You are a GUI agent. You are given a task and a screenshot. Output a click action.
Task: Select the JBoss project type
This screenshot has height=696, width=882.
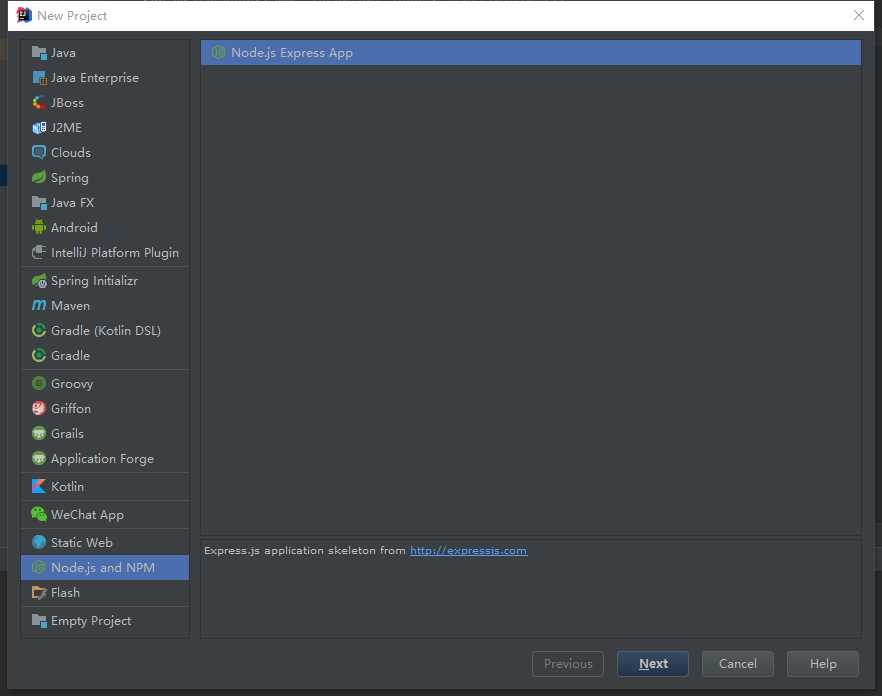65,102
